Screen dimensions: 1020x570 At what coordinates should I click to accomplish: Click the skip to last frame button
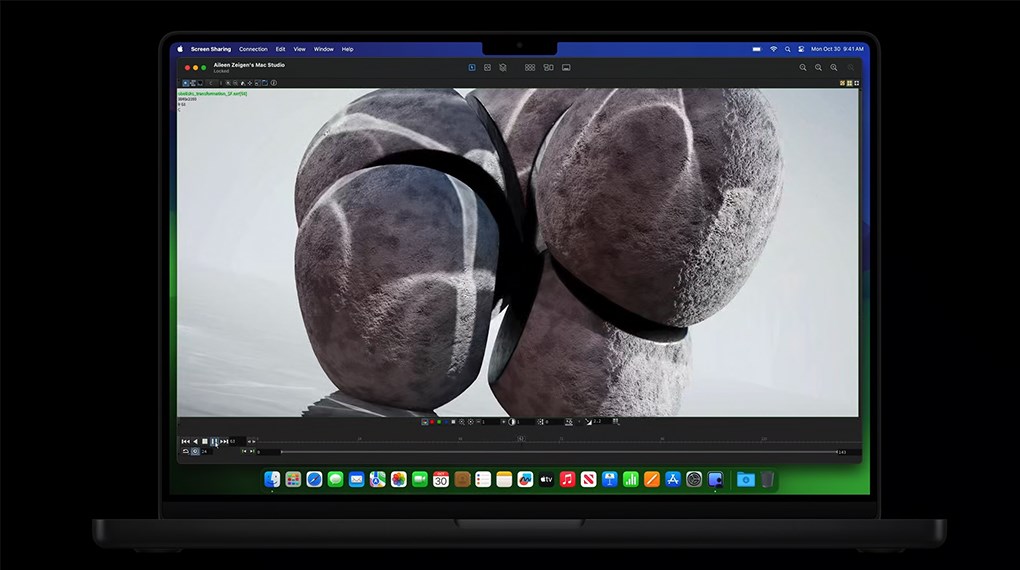click(x=223, y=441)
